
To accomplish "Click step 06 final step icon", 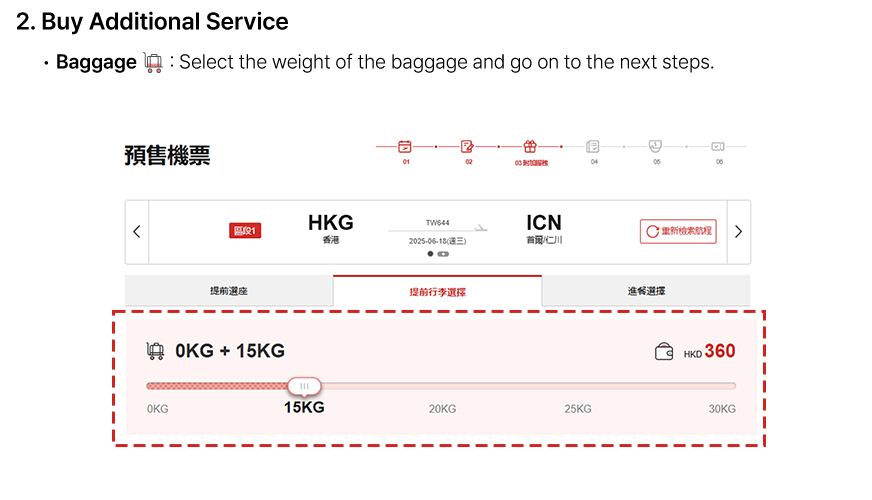I will click(718, 146).
